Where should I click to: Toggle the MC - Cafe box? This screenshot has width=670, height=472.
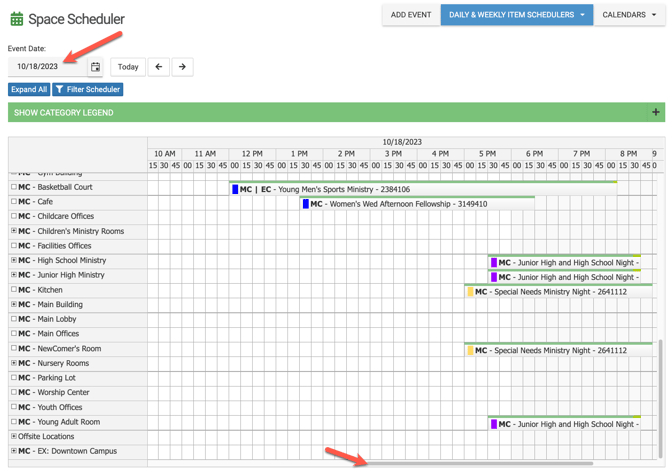click(14, 202)
